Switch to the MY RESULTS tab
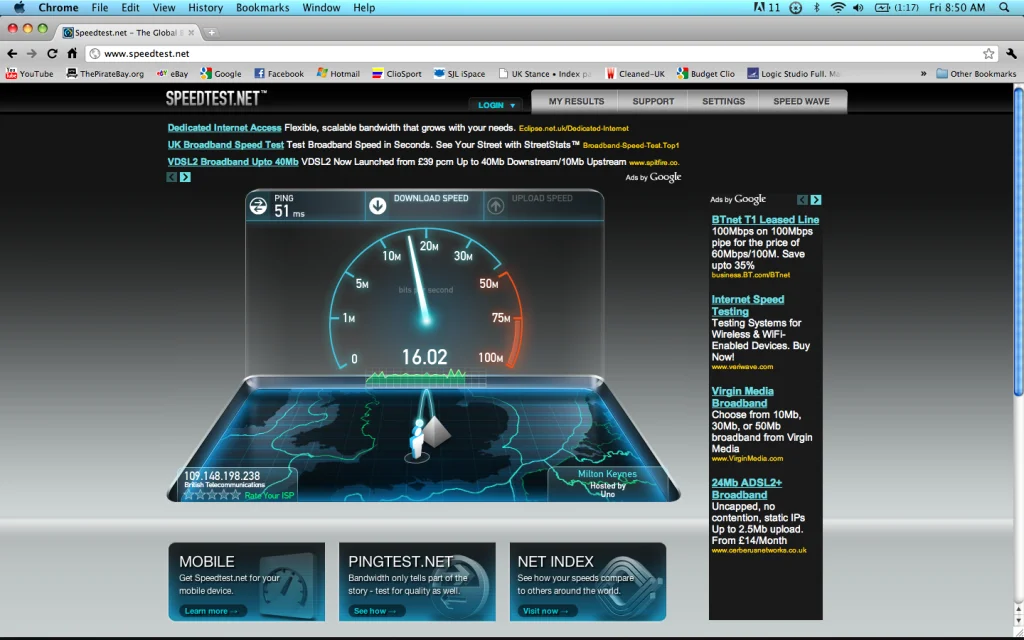1024x640 pixels. [576, 101]
